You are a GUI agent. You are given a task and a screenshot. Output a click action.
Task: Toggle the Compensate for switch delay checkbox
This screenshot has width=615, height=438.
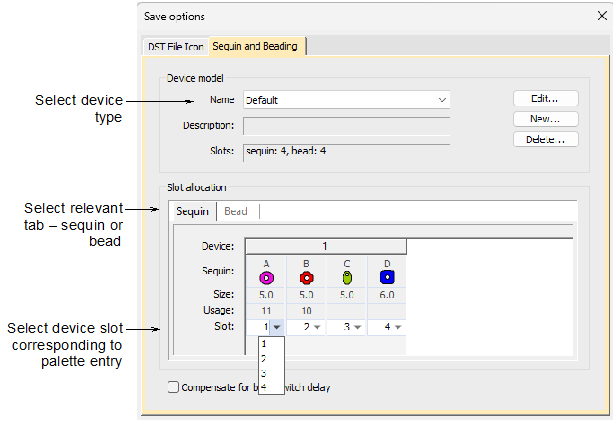[173, 387]
